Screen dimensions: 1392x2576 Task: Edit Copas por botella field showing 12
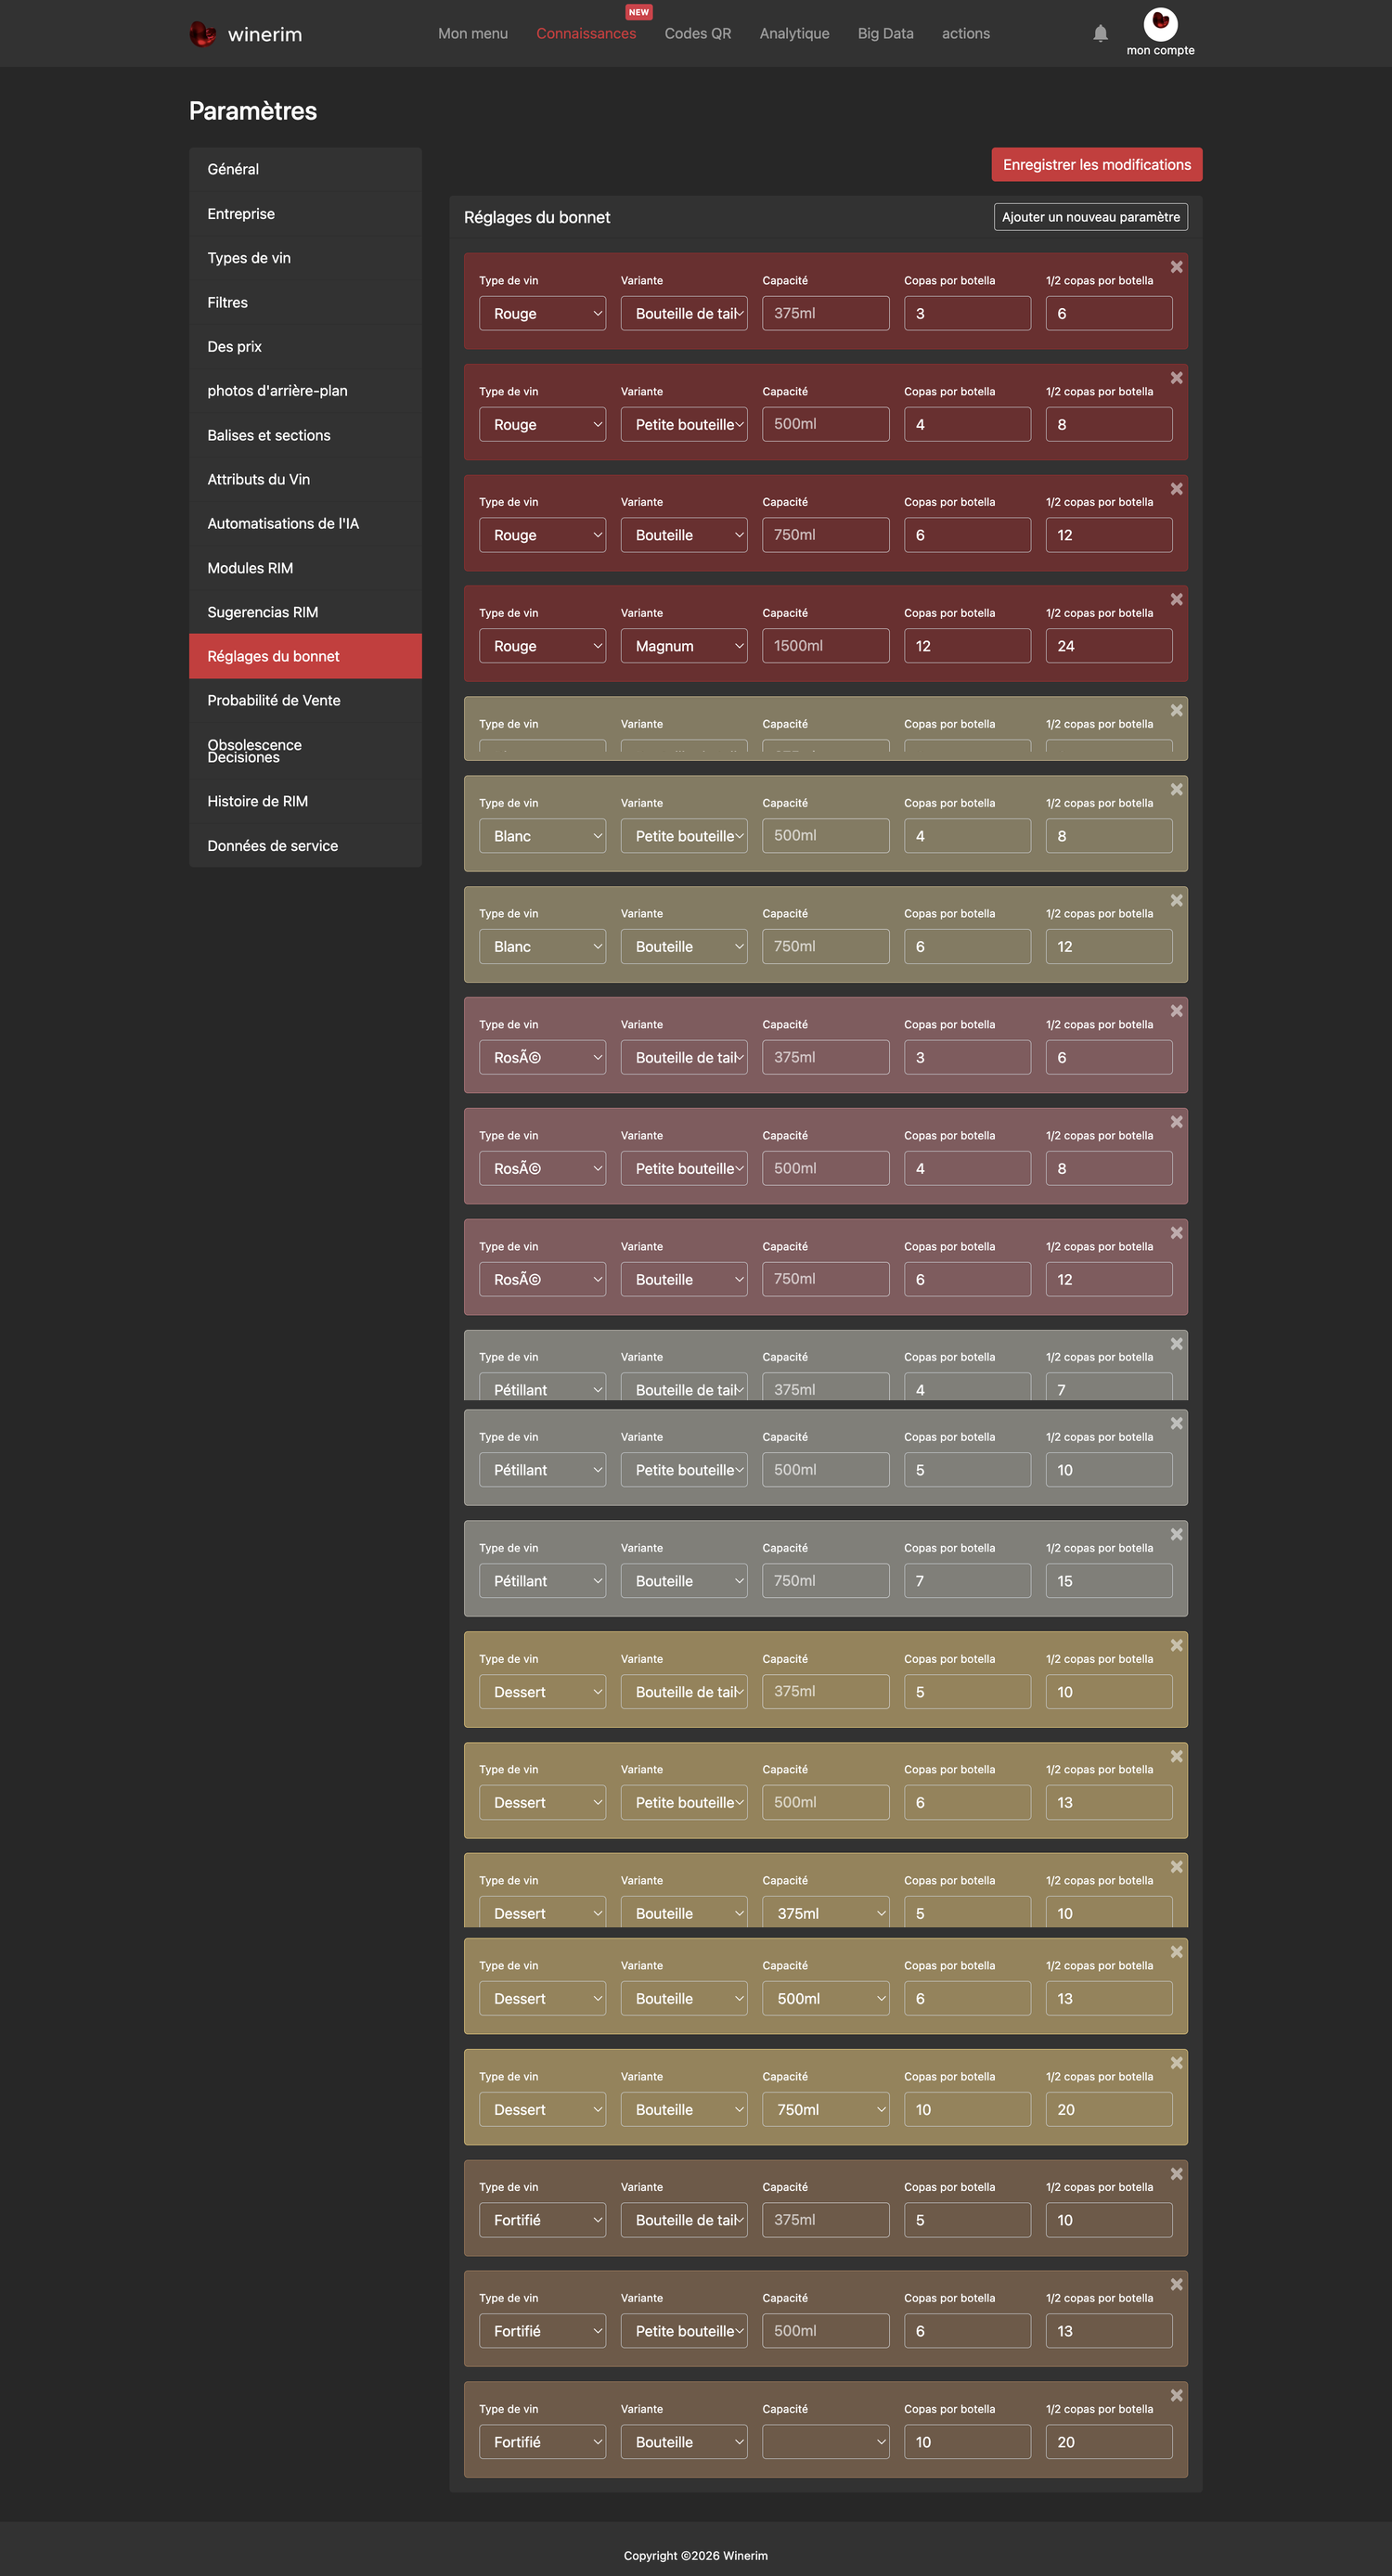pos(967,646)
